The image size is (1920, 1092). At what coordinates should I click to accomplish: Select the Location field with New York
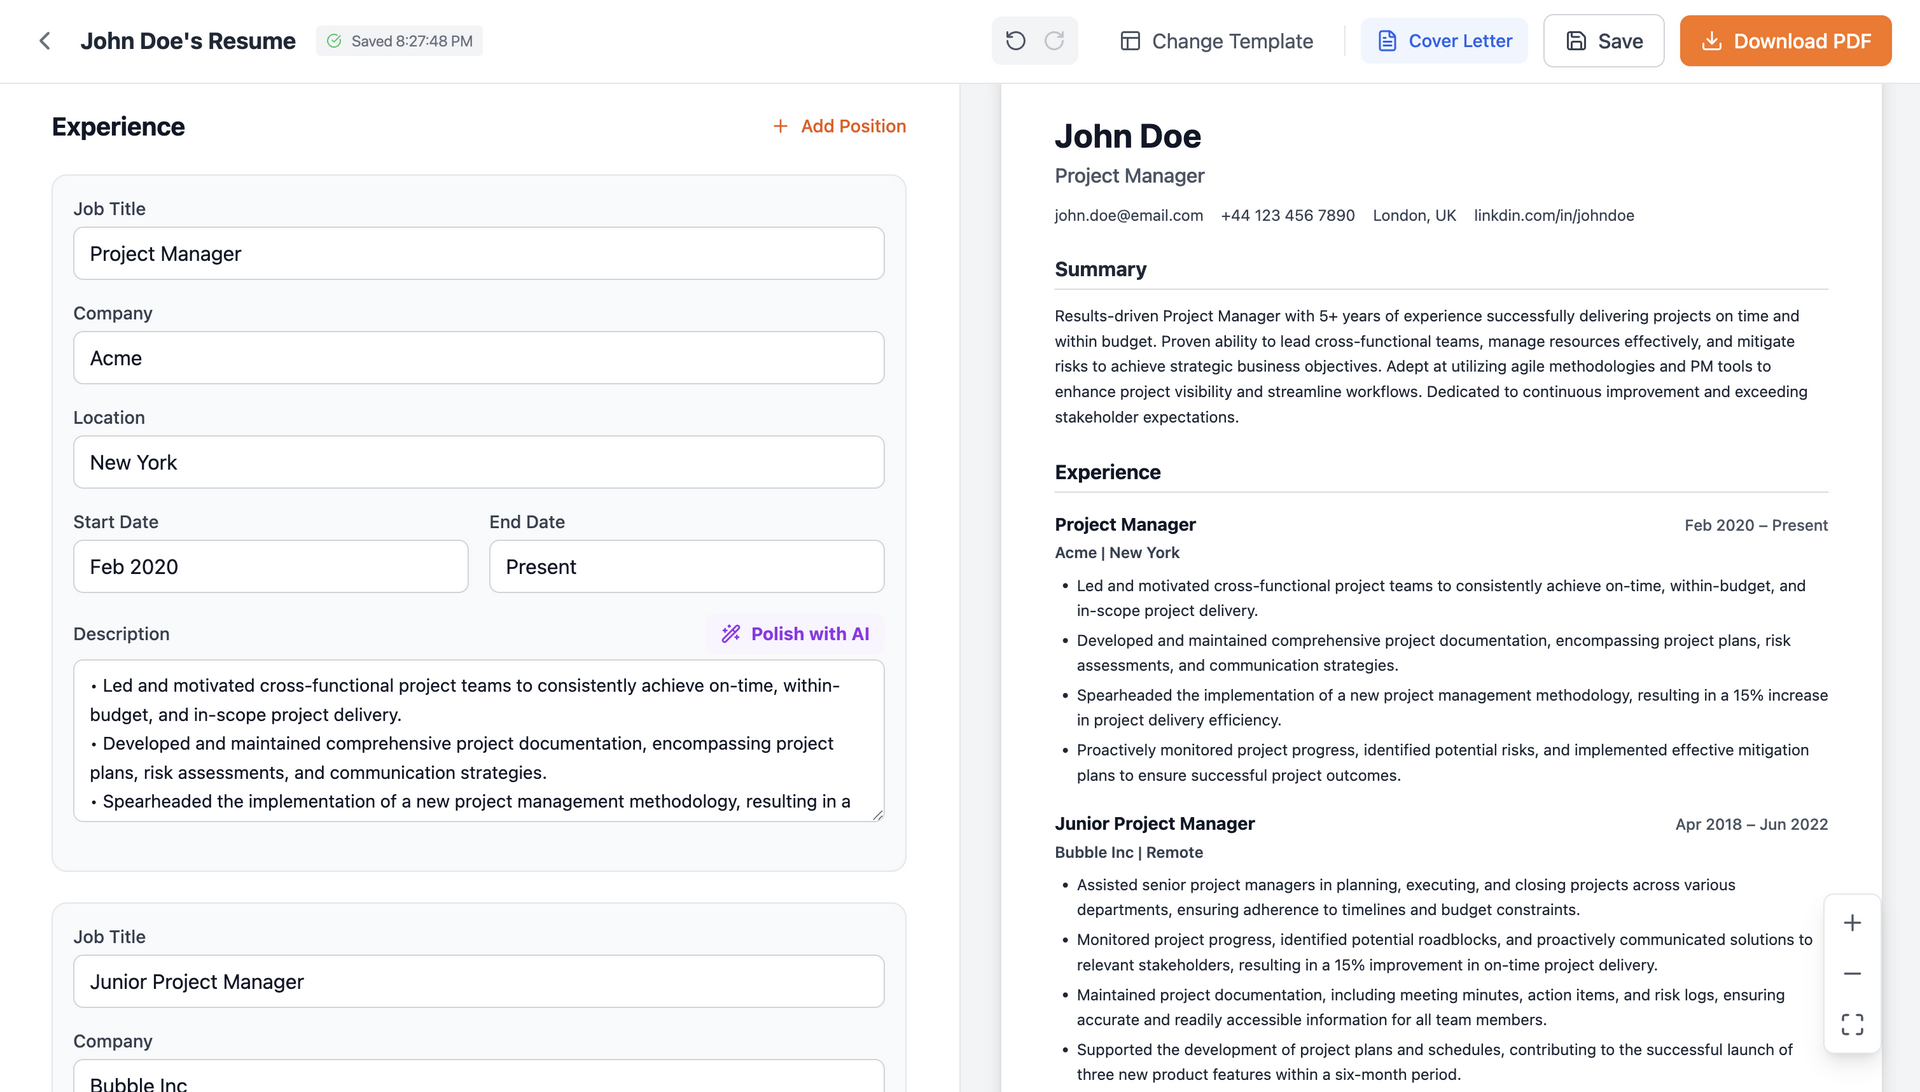[x=479, y=462]
